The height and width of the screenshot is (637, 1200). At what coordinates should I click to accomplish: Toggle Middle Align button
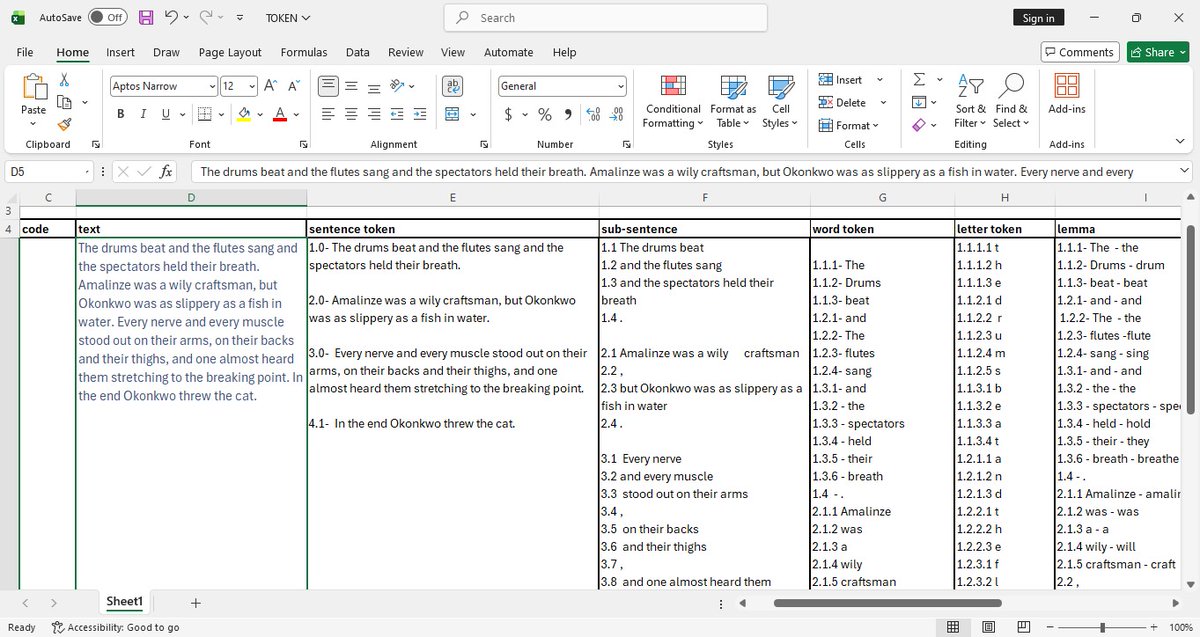(x=349, y=86)
